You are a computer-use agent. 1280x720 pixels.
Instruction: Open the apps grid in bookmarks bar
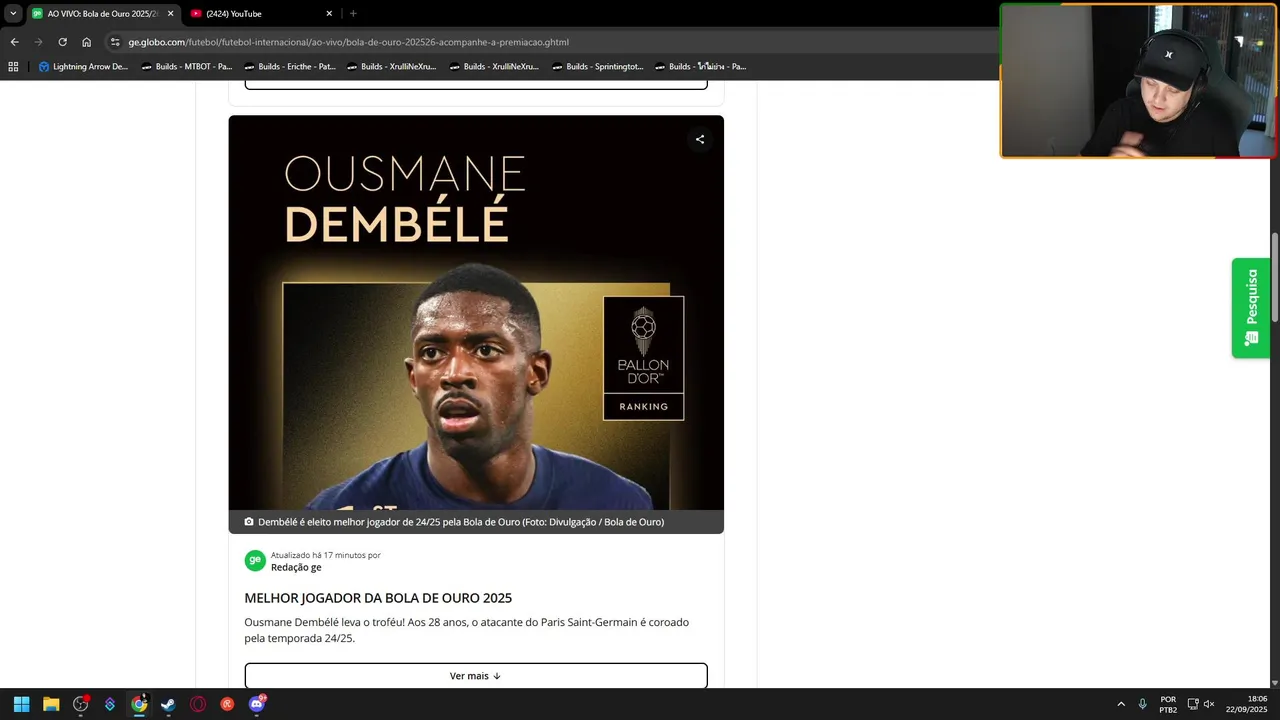(13, 67)
